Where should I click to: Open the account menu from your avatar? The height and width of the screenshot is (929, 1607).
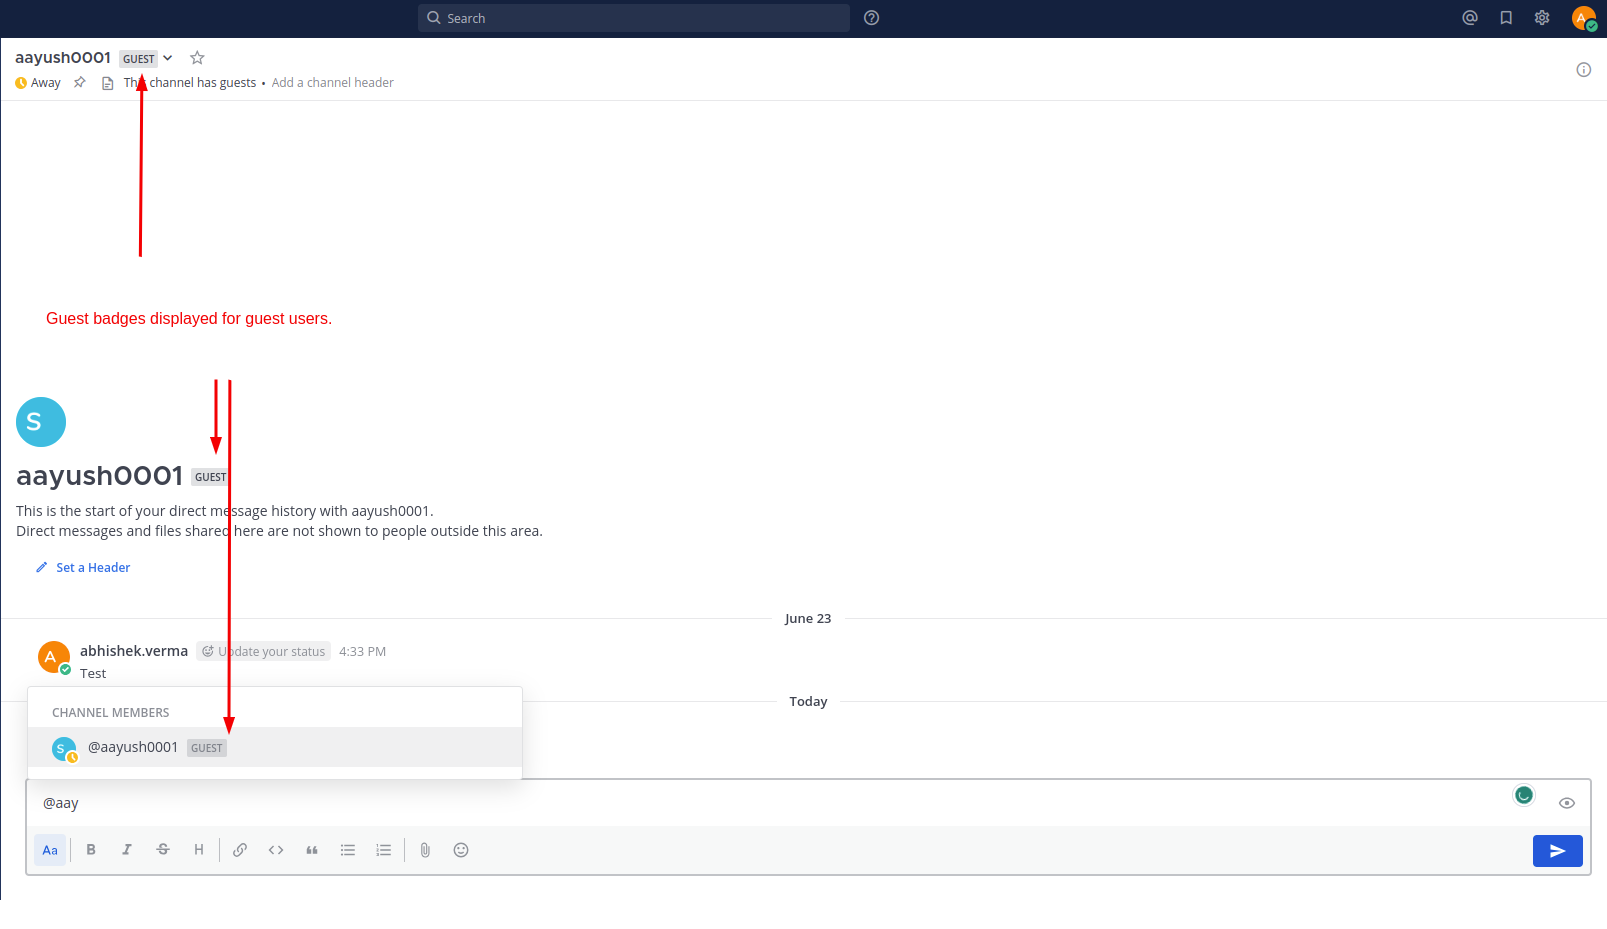click(1582, 17)
